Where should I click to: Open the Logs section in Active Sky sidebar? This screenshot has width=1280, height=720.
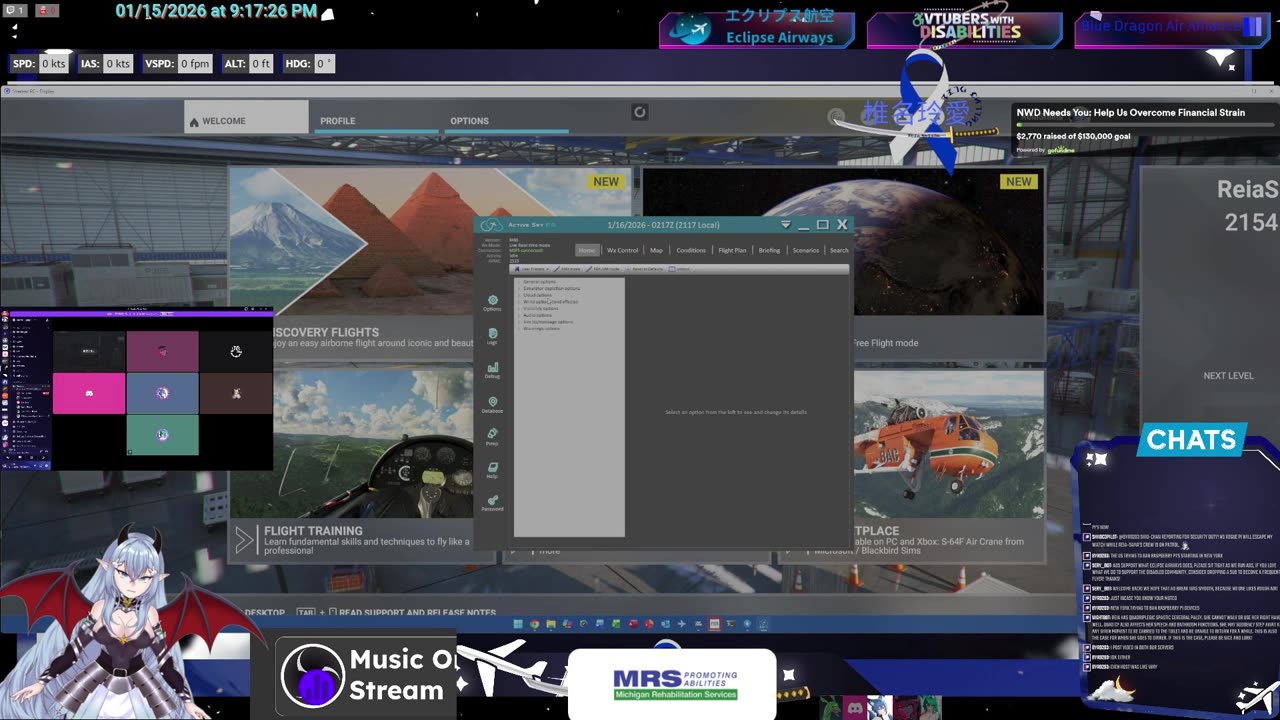pos(492,336)
